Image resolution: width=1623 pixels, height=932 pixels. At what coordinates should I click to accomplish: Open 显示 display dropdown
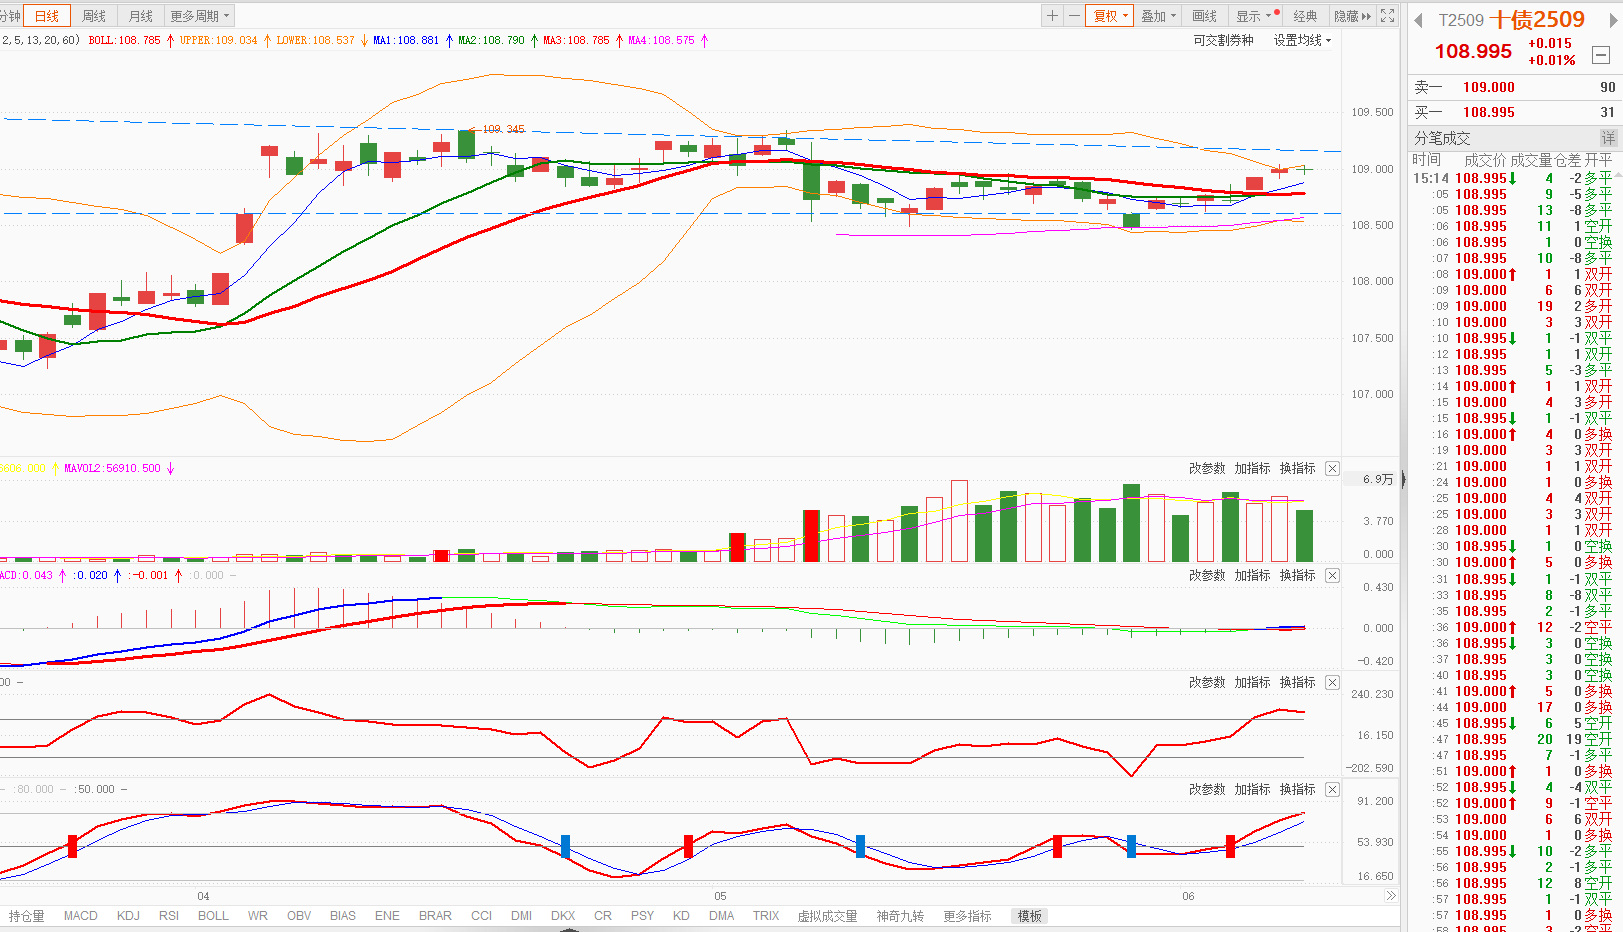click(x=1255, y=16)
